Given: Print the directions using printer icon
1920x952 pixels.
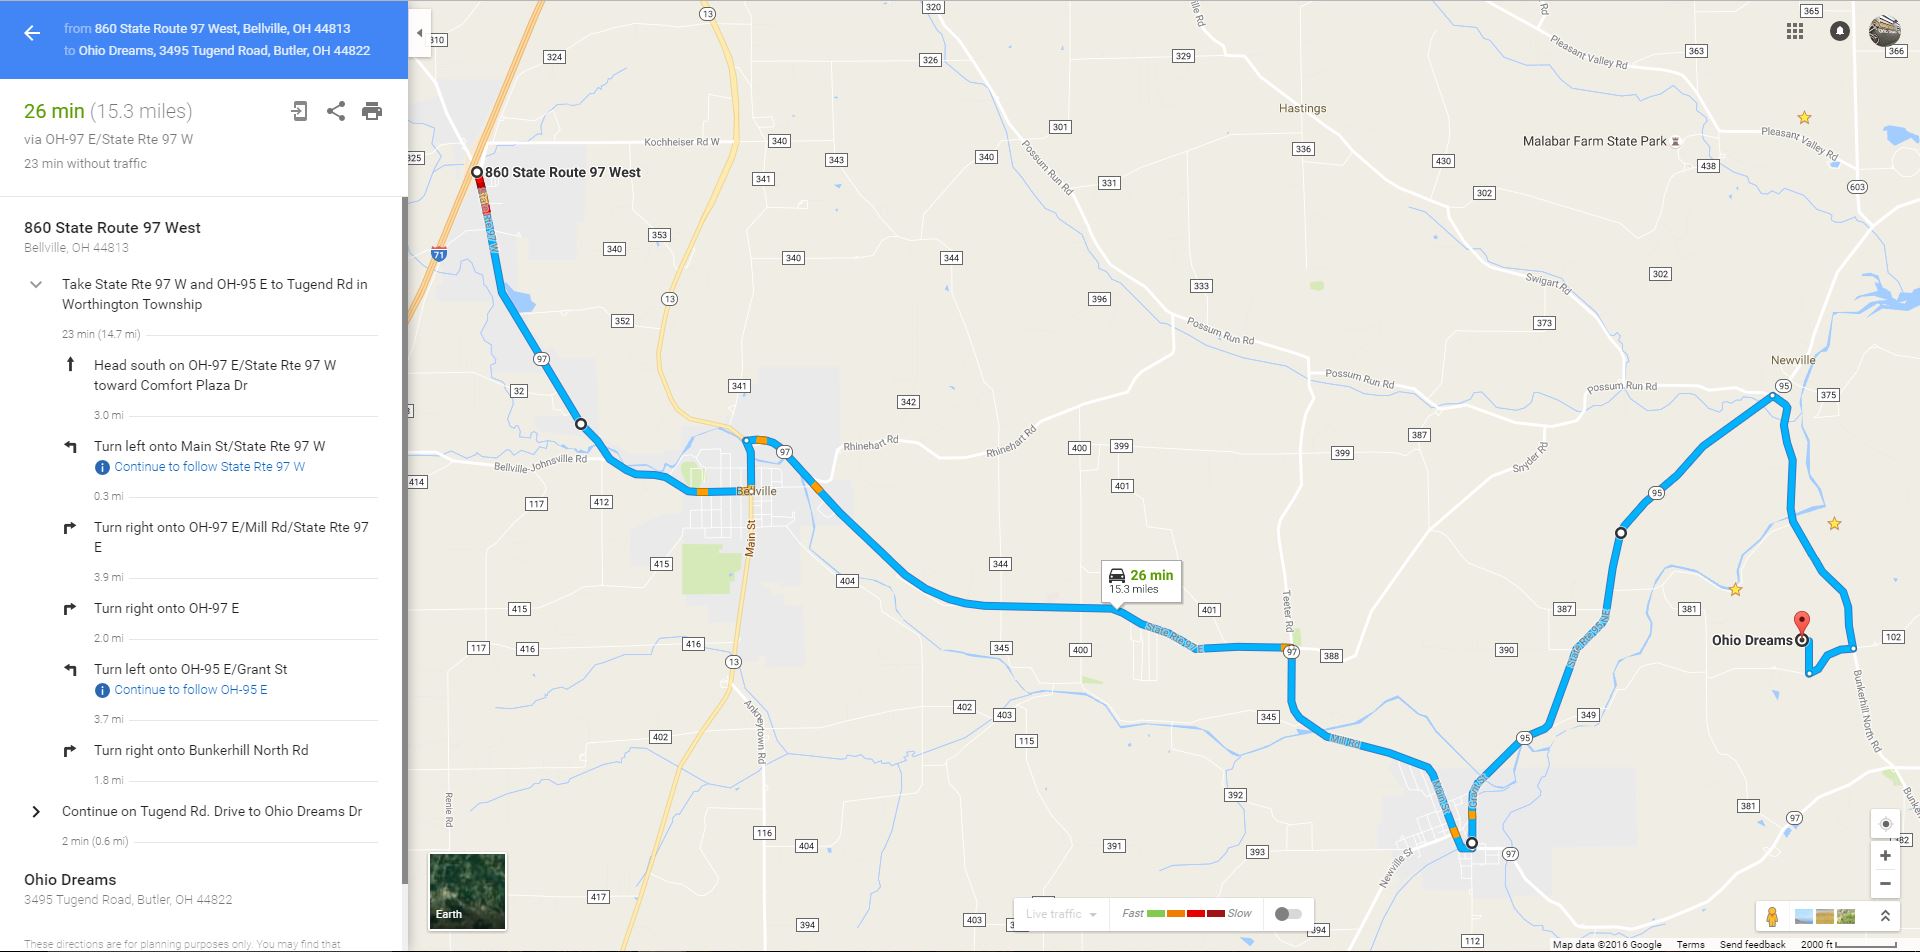Looking at the screenshot, I should tap(372, 111).
